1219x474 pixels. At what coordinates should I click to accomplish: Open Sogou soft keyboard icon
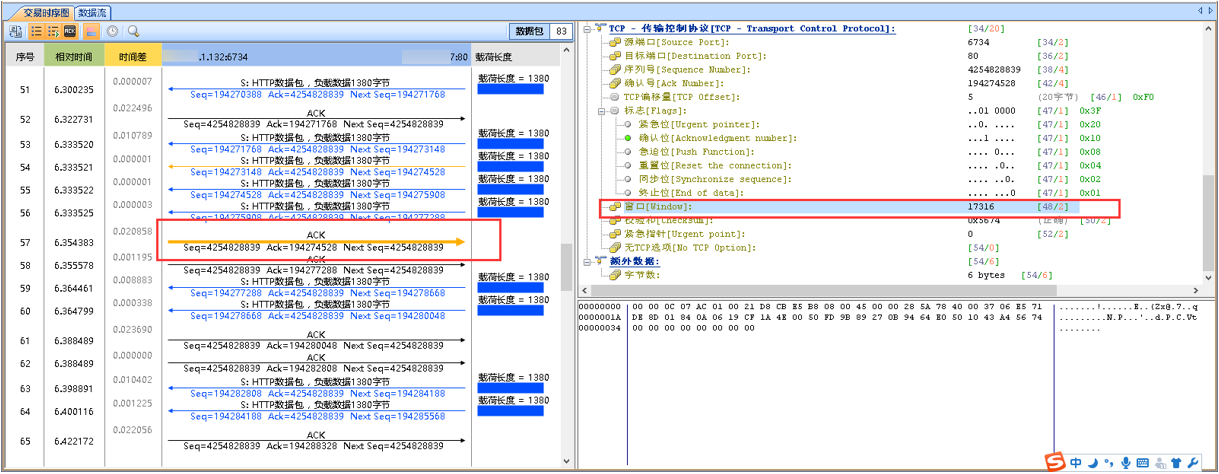click(x=1143, y=462)
